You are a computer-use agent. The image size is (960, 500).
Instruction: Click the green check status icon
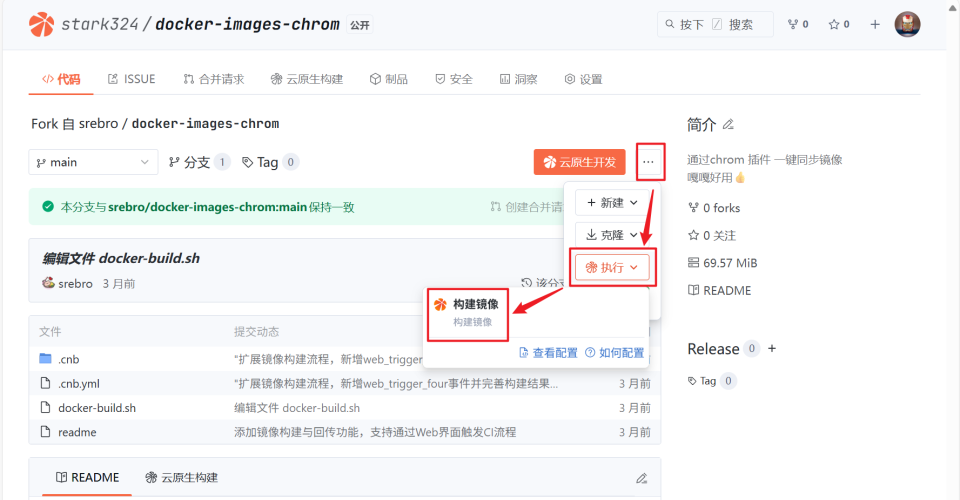48,207
